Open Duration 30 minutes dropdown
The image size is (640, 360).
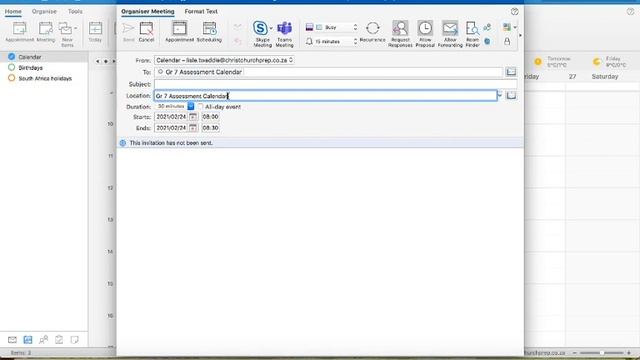[191, 106]
